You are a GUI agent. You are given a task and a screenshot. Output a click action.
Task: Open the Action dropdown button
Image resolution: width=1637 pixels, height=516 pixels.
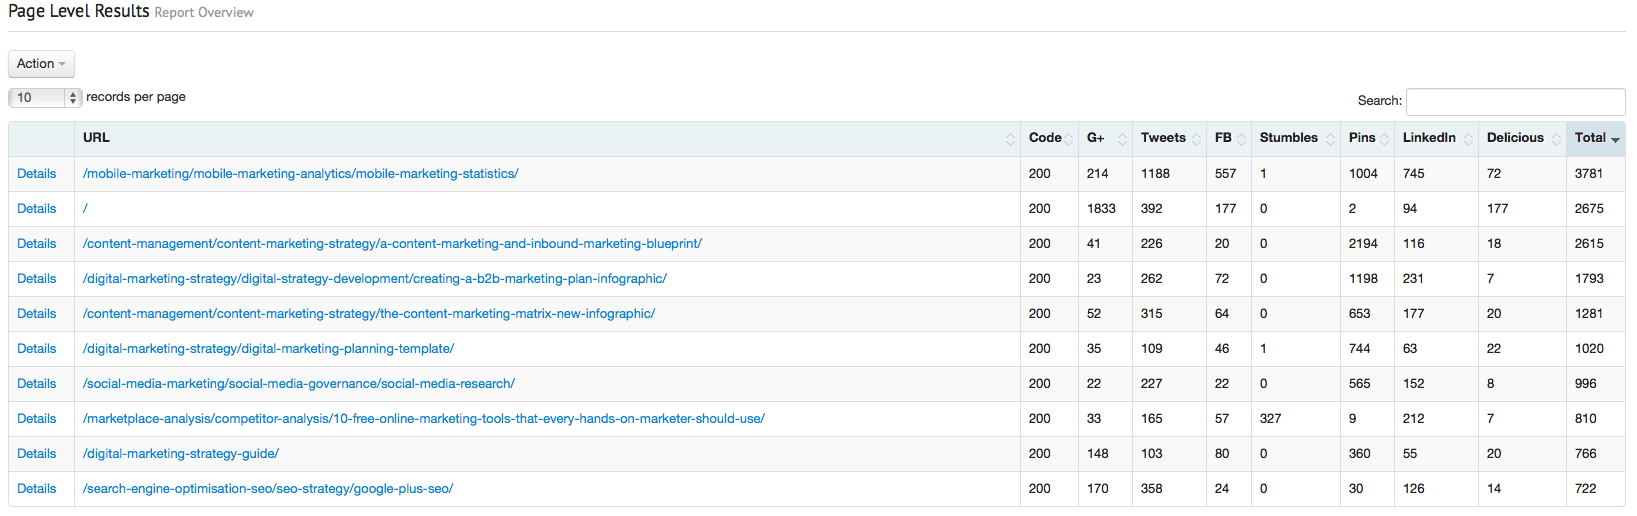click(41, 64)
